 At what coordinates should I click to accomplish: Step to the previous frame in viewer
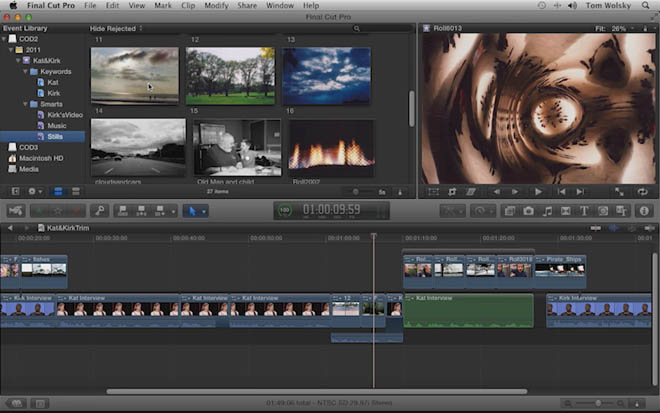coord(497,192)
